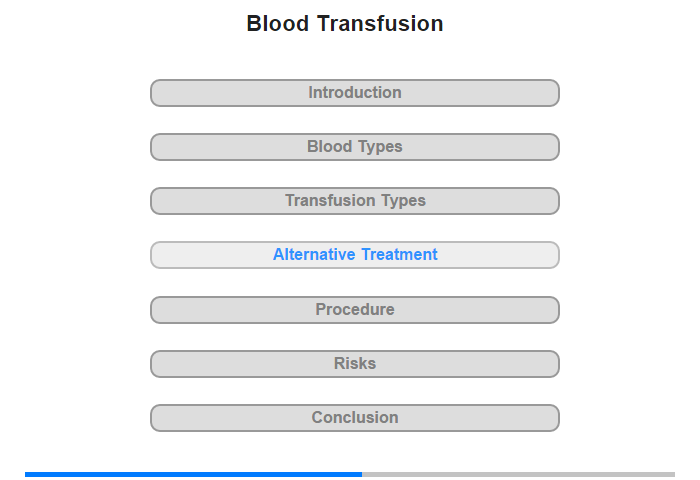
Task: Click the Blood Transfusion title heading
Action: pos(345,23)
